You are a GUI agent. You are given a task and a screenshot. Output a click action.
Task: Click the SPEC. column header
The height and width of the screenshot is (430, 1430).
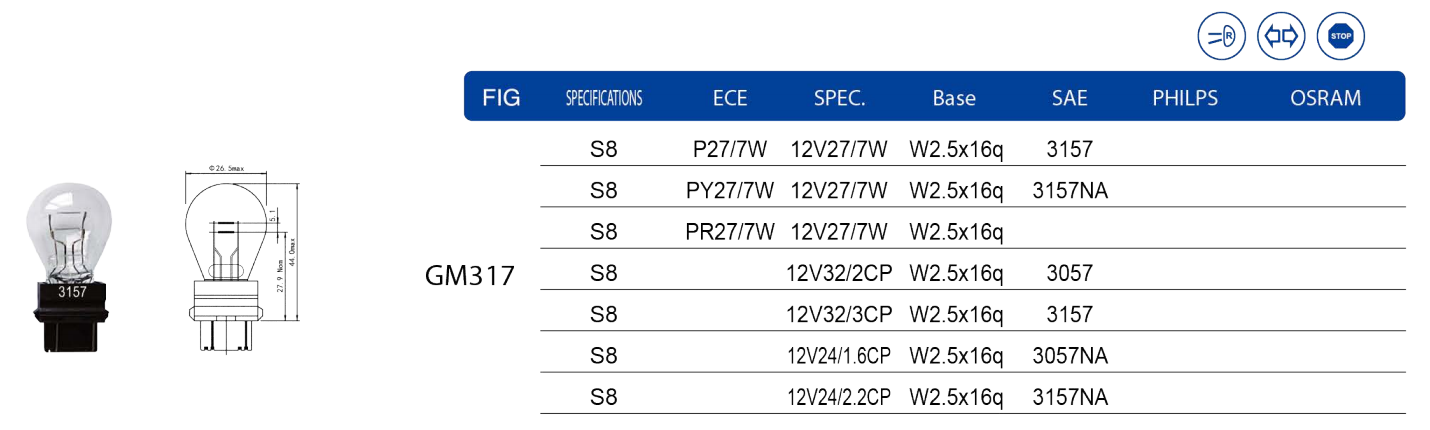(x=839, y=98)
